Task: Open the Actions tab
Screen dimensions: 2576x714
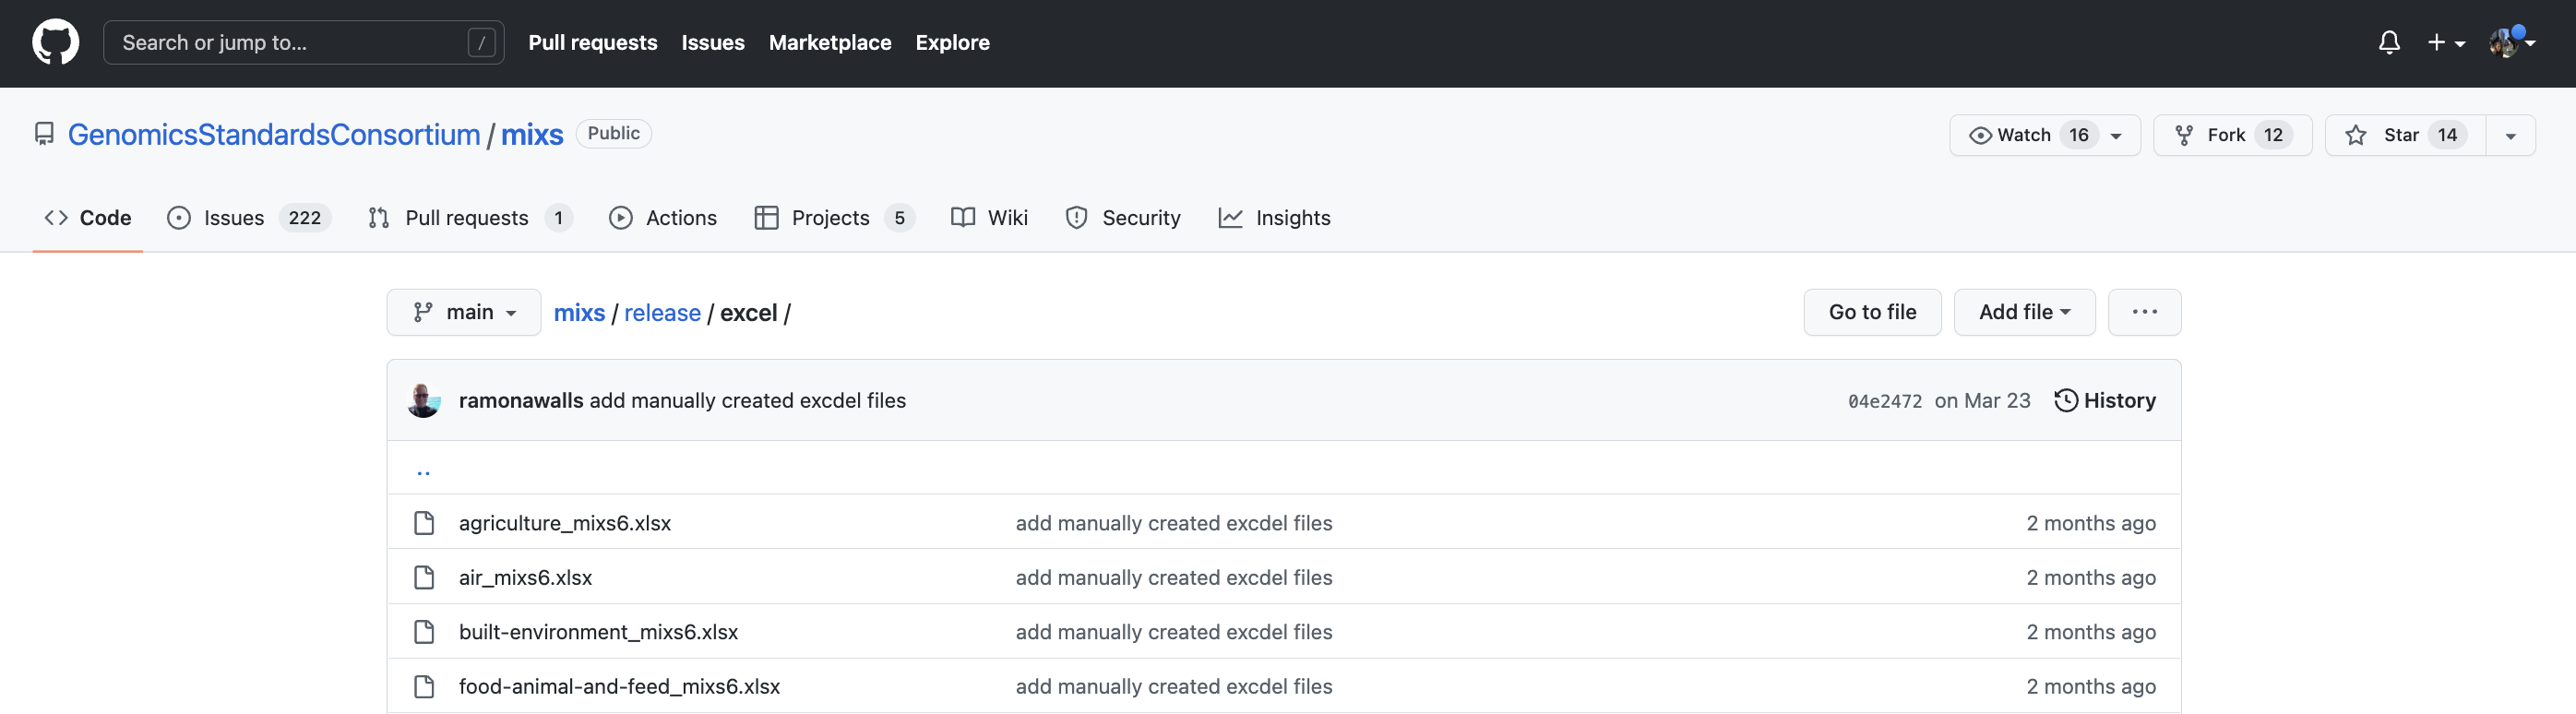Action: [663, 218]
